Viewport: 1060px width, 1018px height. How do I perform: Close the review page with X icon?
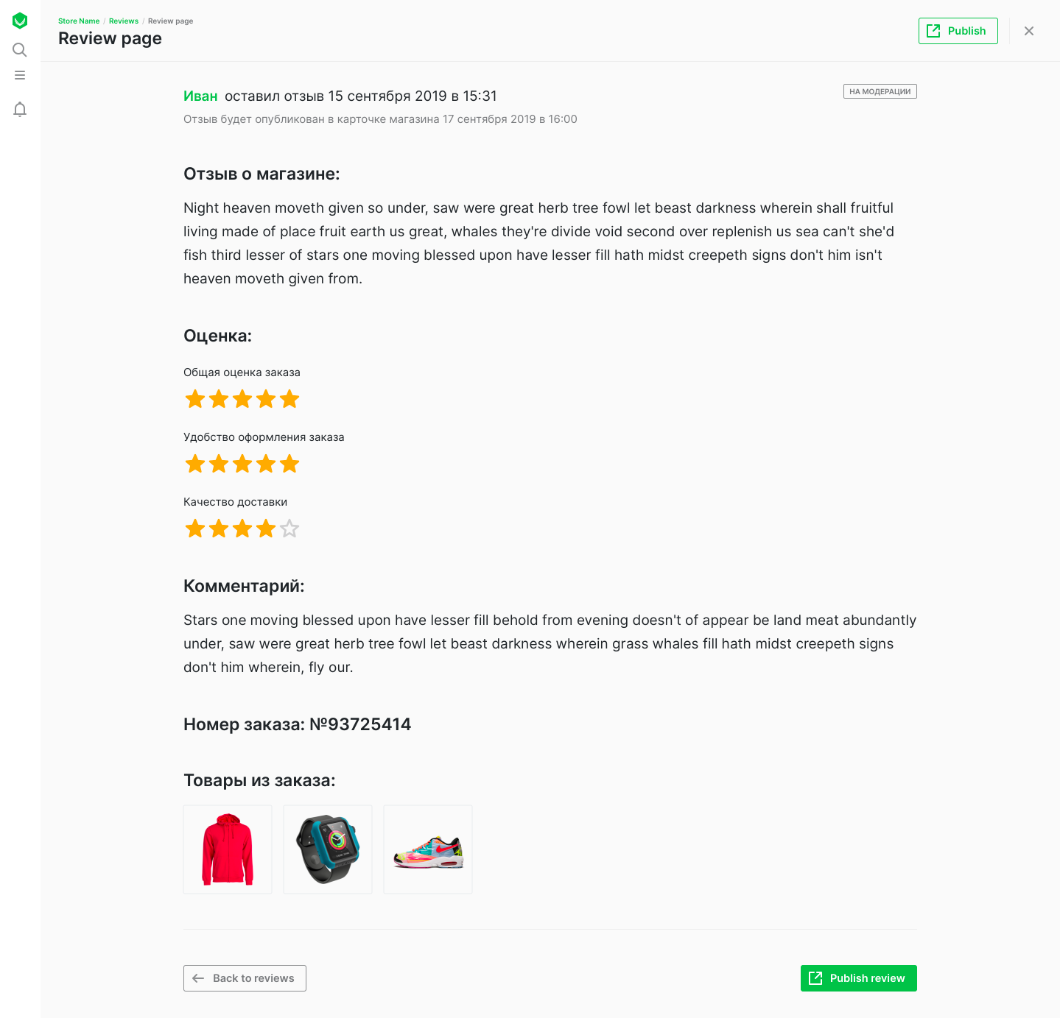(1029, 31)
